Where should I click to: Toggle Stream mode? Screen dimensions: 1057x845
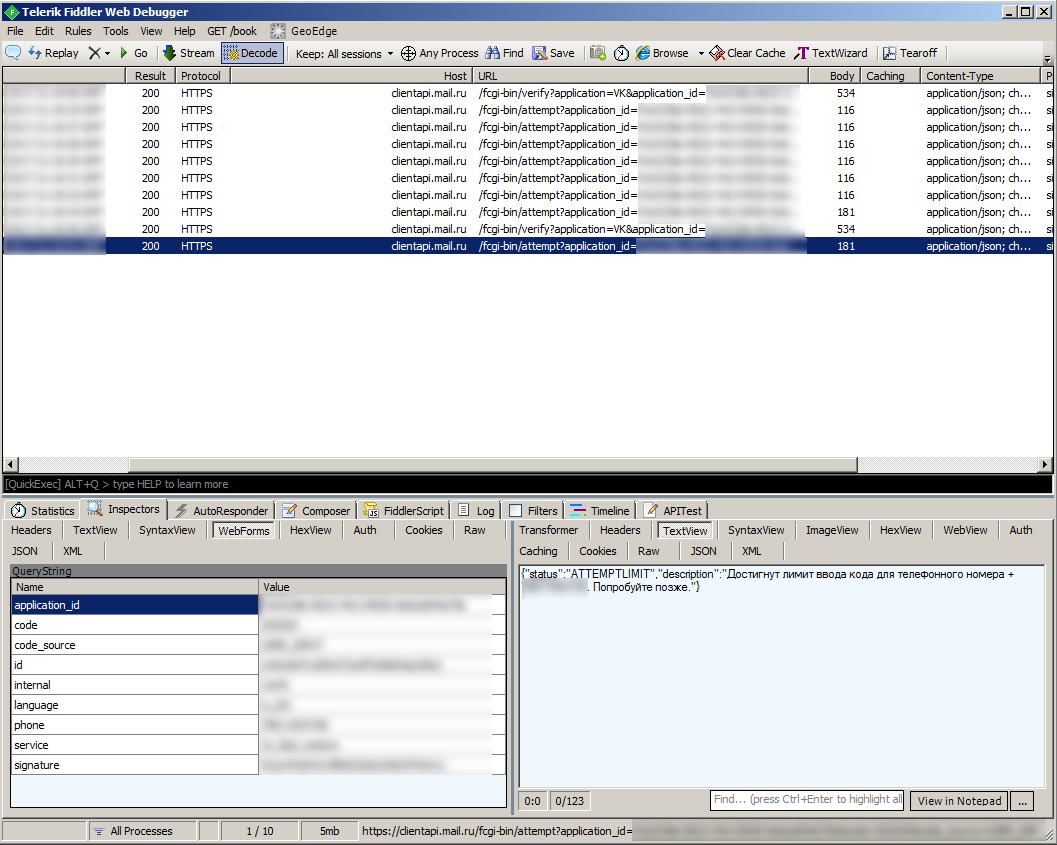click(x=189, y=53)
